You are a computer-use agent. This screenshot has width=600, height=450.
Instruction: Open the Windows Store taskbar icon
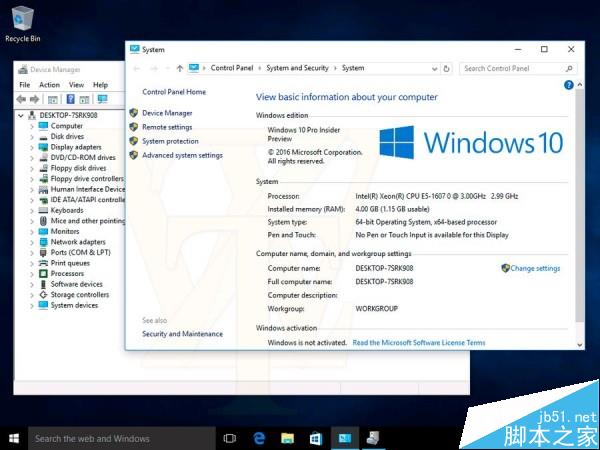[315, 438]
